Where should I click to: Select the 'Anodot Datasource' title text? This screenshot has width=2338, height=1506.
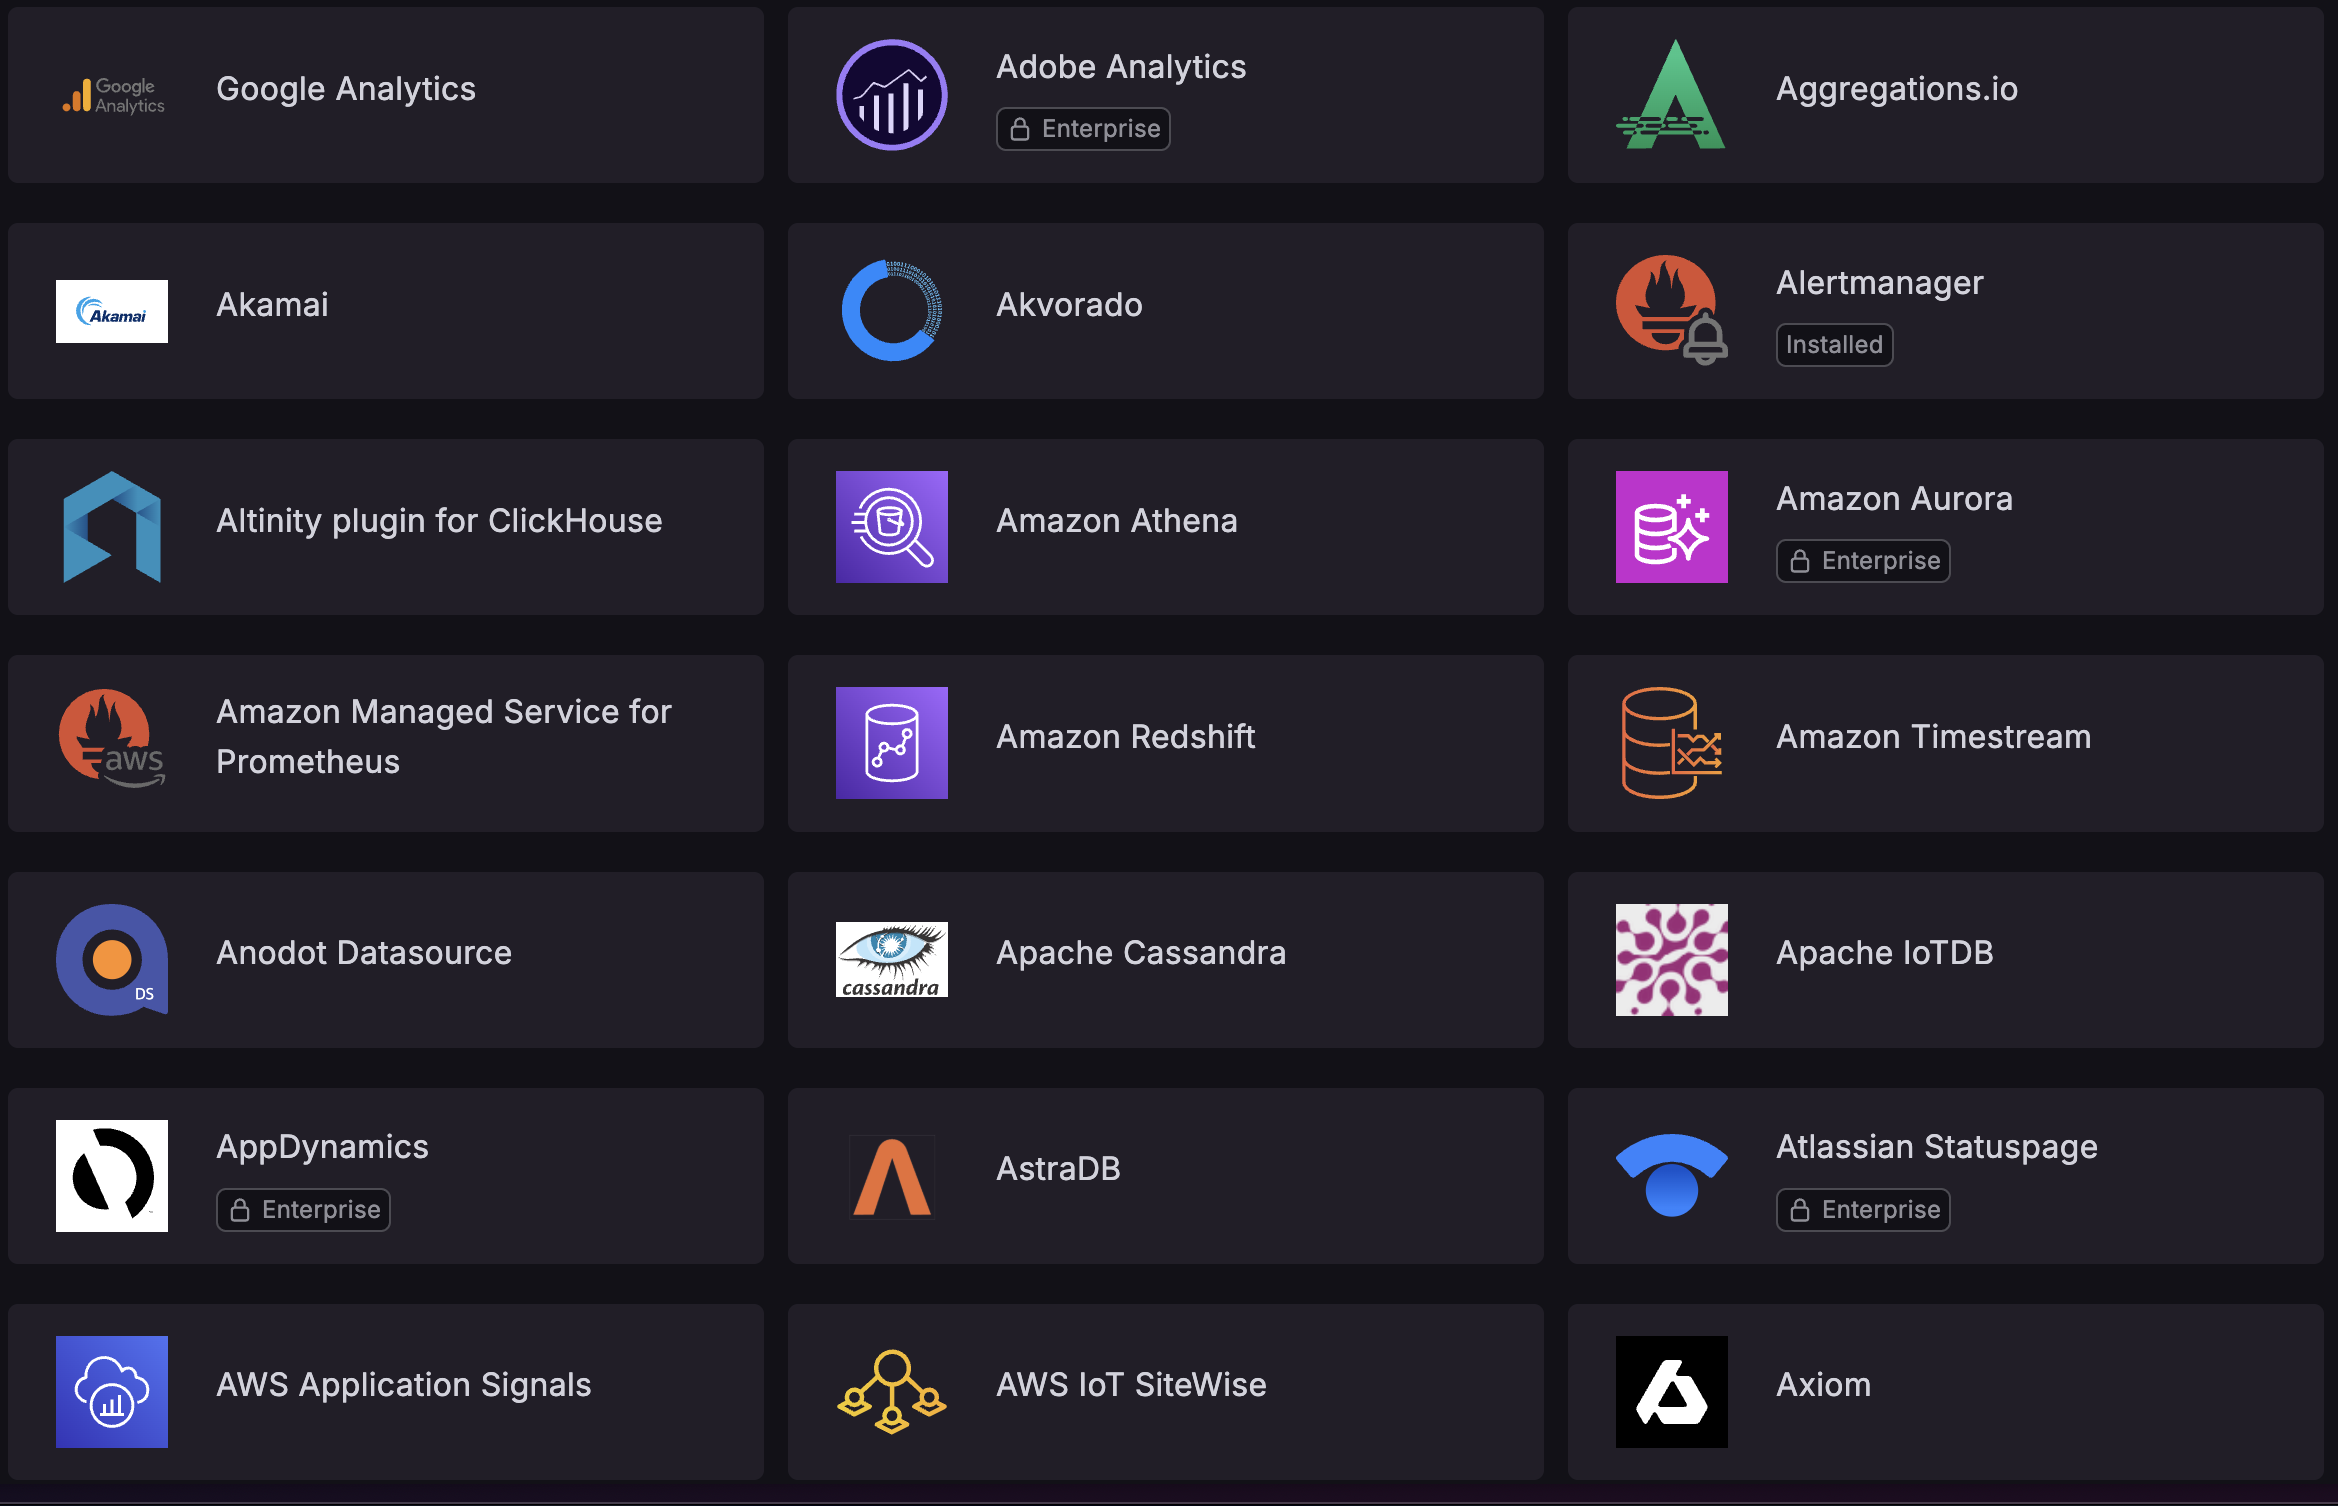click(364, 953)
